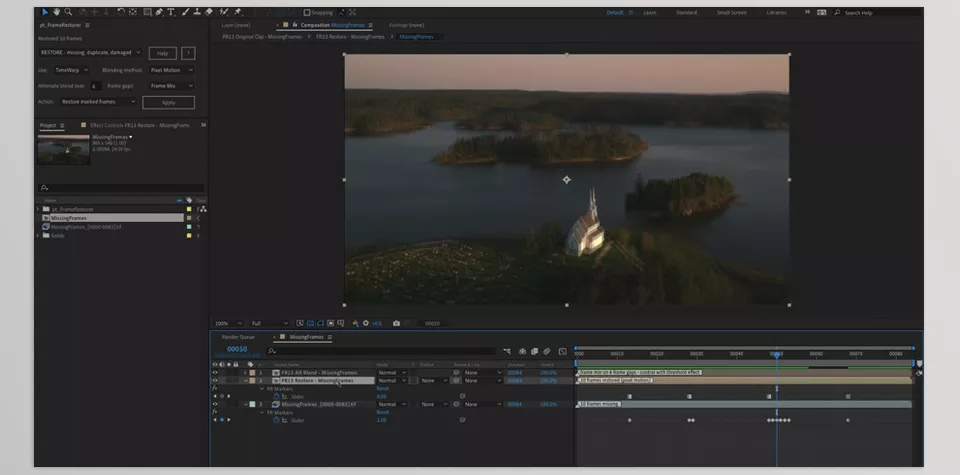Switch to the Render Queue tab
This screenshot has width=960, height=475.
tap(238, 337)
